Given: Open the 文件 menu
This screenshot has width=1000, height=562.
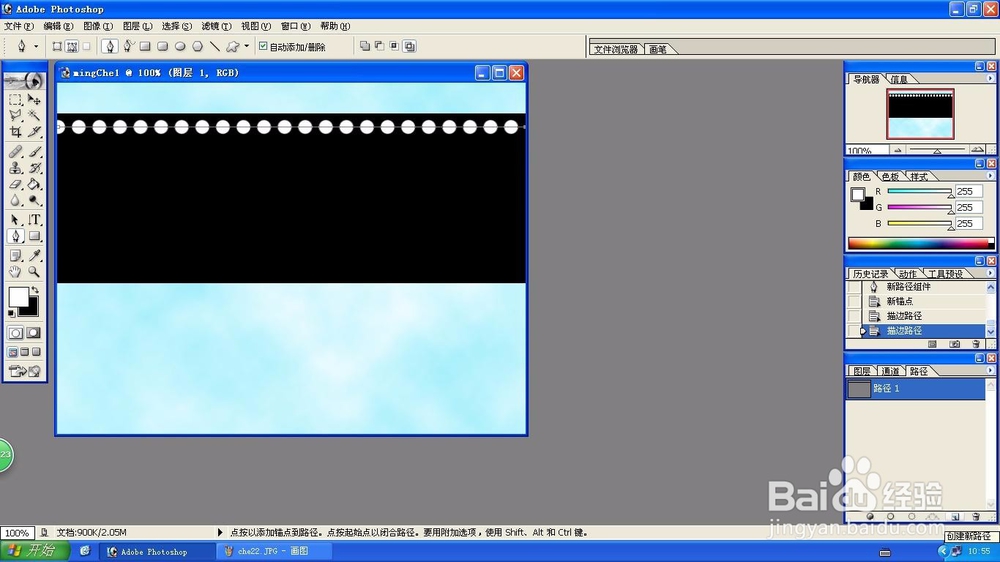Looking at the screenshot, I should [x=18, y=26].
